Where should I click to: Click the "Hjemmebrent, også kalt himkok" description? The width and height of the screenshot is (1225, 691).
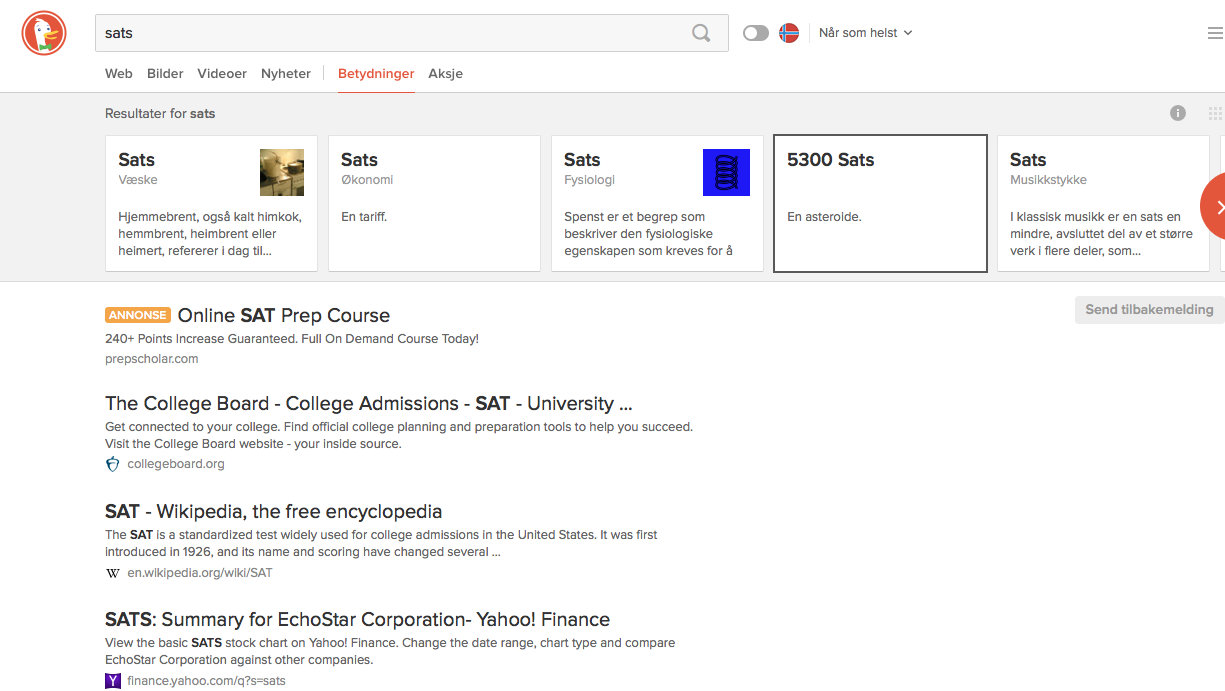(210, 234)
